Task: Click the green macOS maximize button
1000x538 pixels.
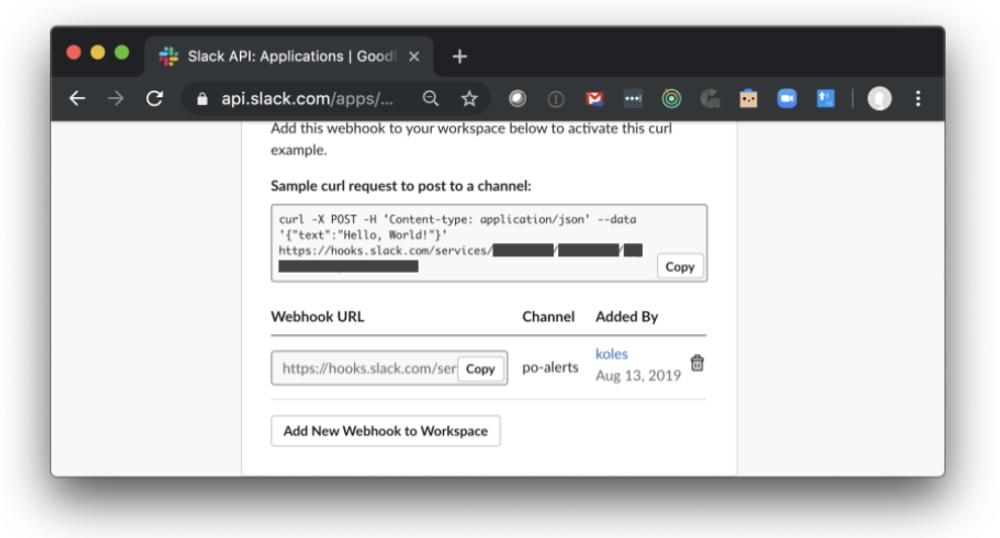Action: [x=122, y=53]
